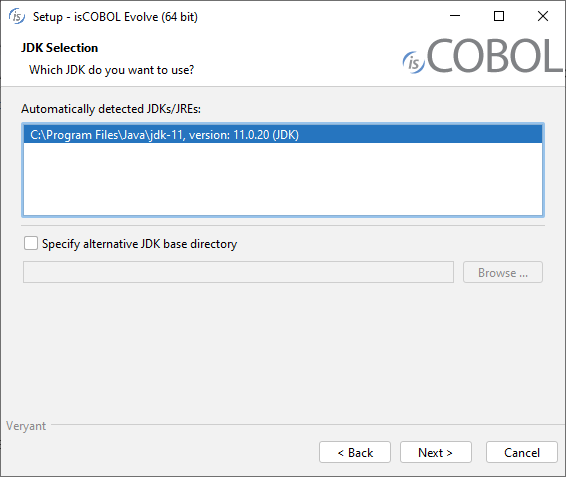Enable Specify alternative JDK base directory checkbox
This screenshot has height=477, width=566.
click(31, 243)
